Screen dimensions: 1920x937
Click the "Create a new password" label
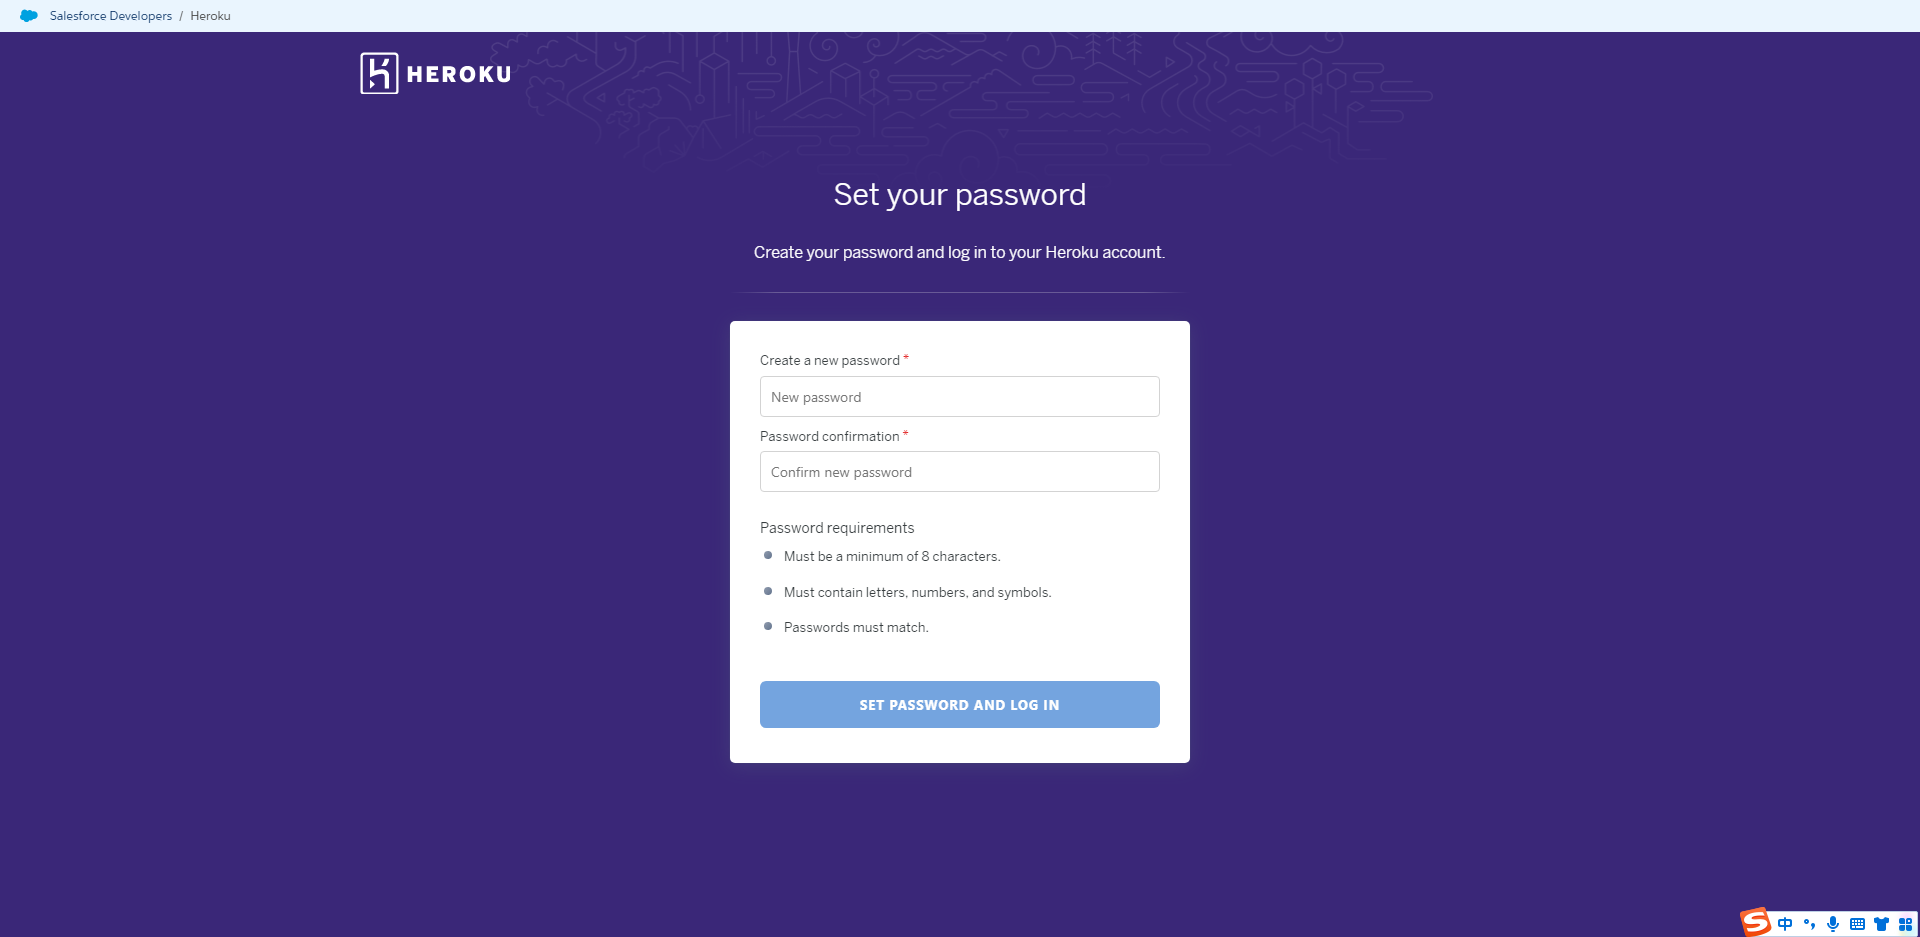pos(829,361)
